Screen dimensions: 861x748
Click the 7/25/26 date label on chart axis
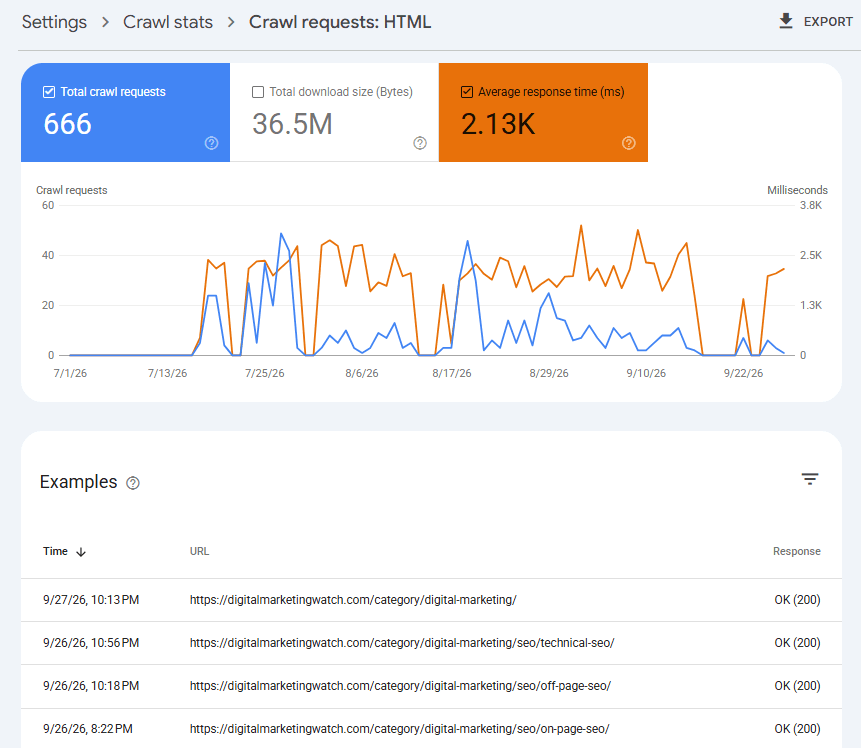(x=265, y=373)
